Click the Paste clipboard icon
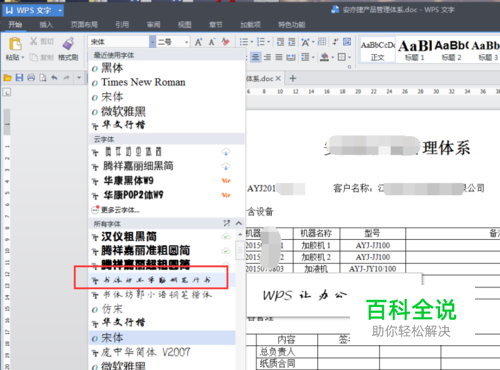The image size is (500, 370). coord(15,44)
